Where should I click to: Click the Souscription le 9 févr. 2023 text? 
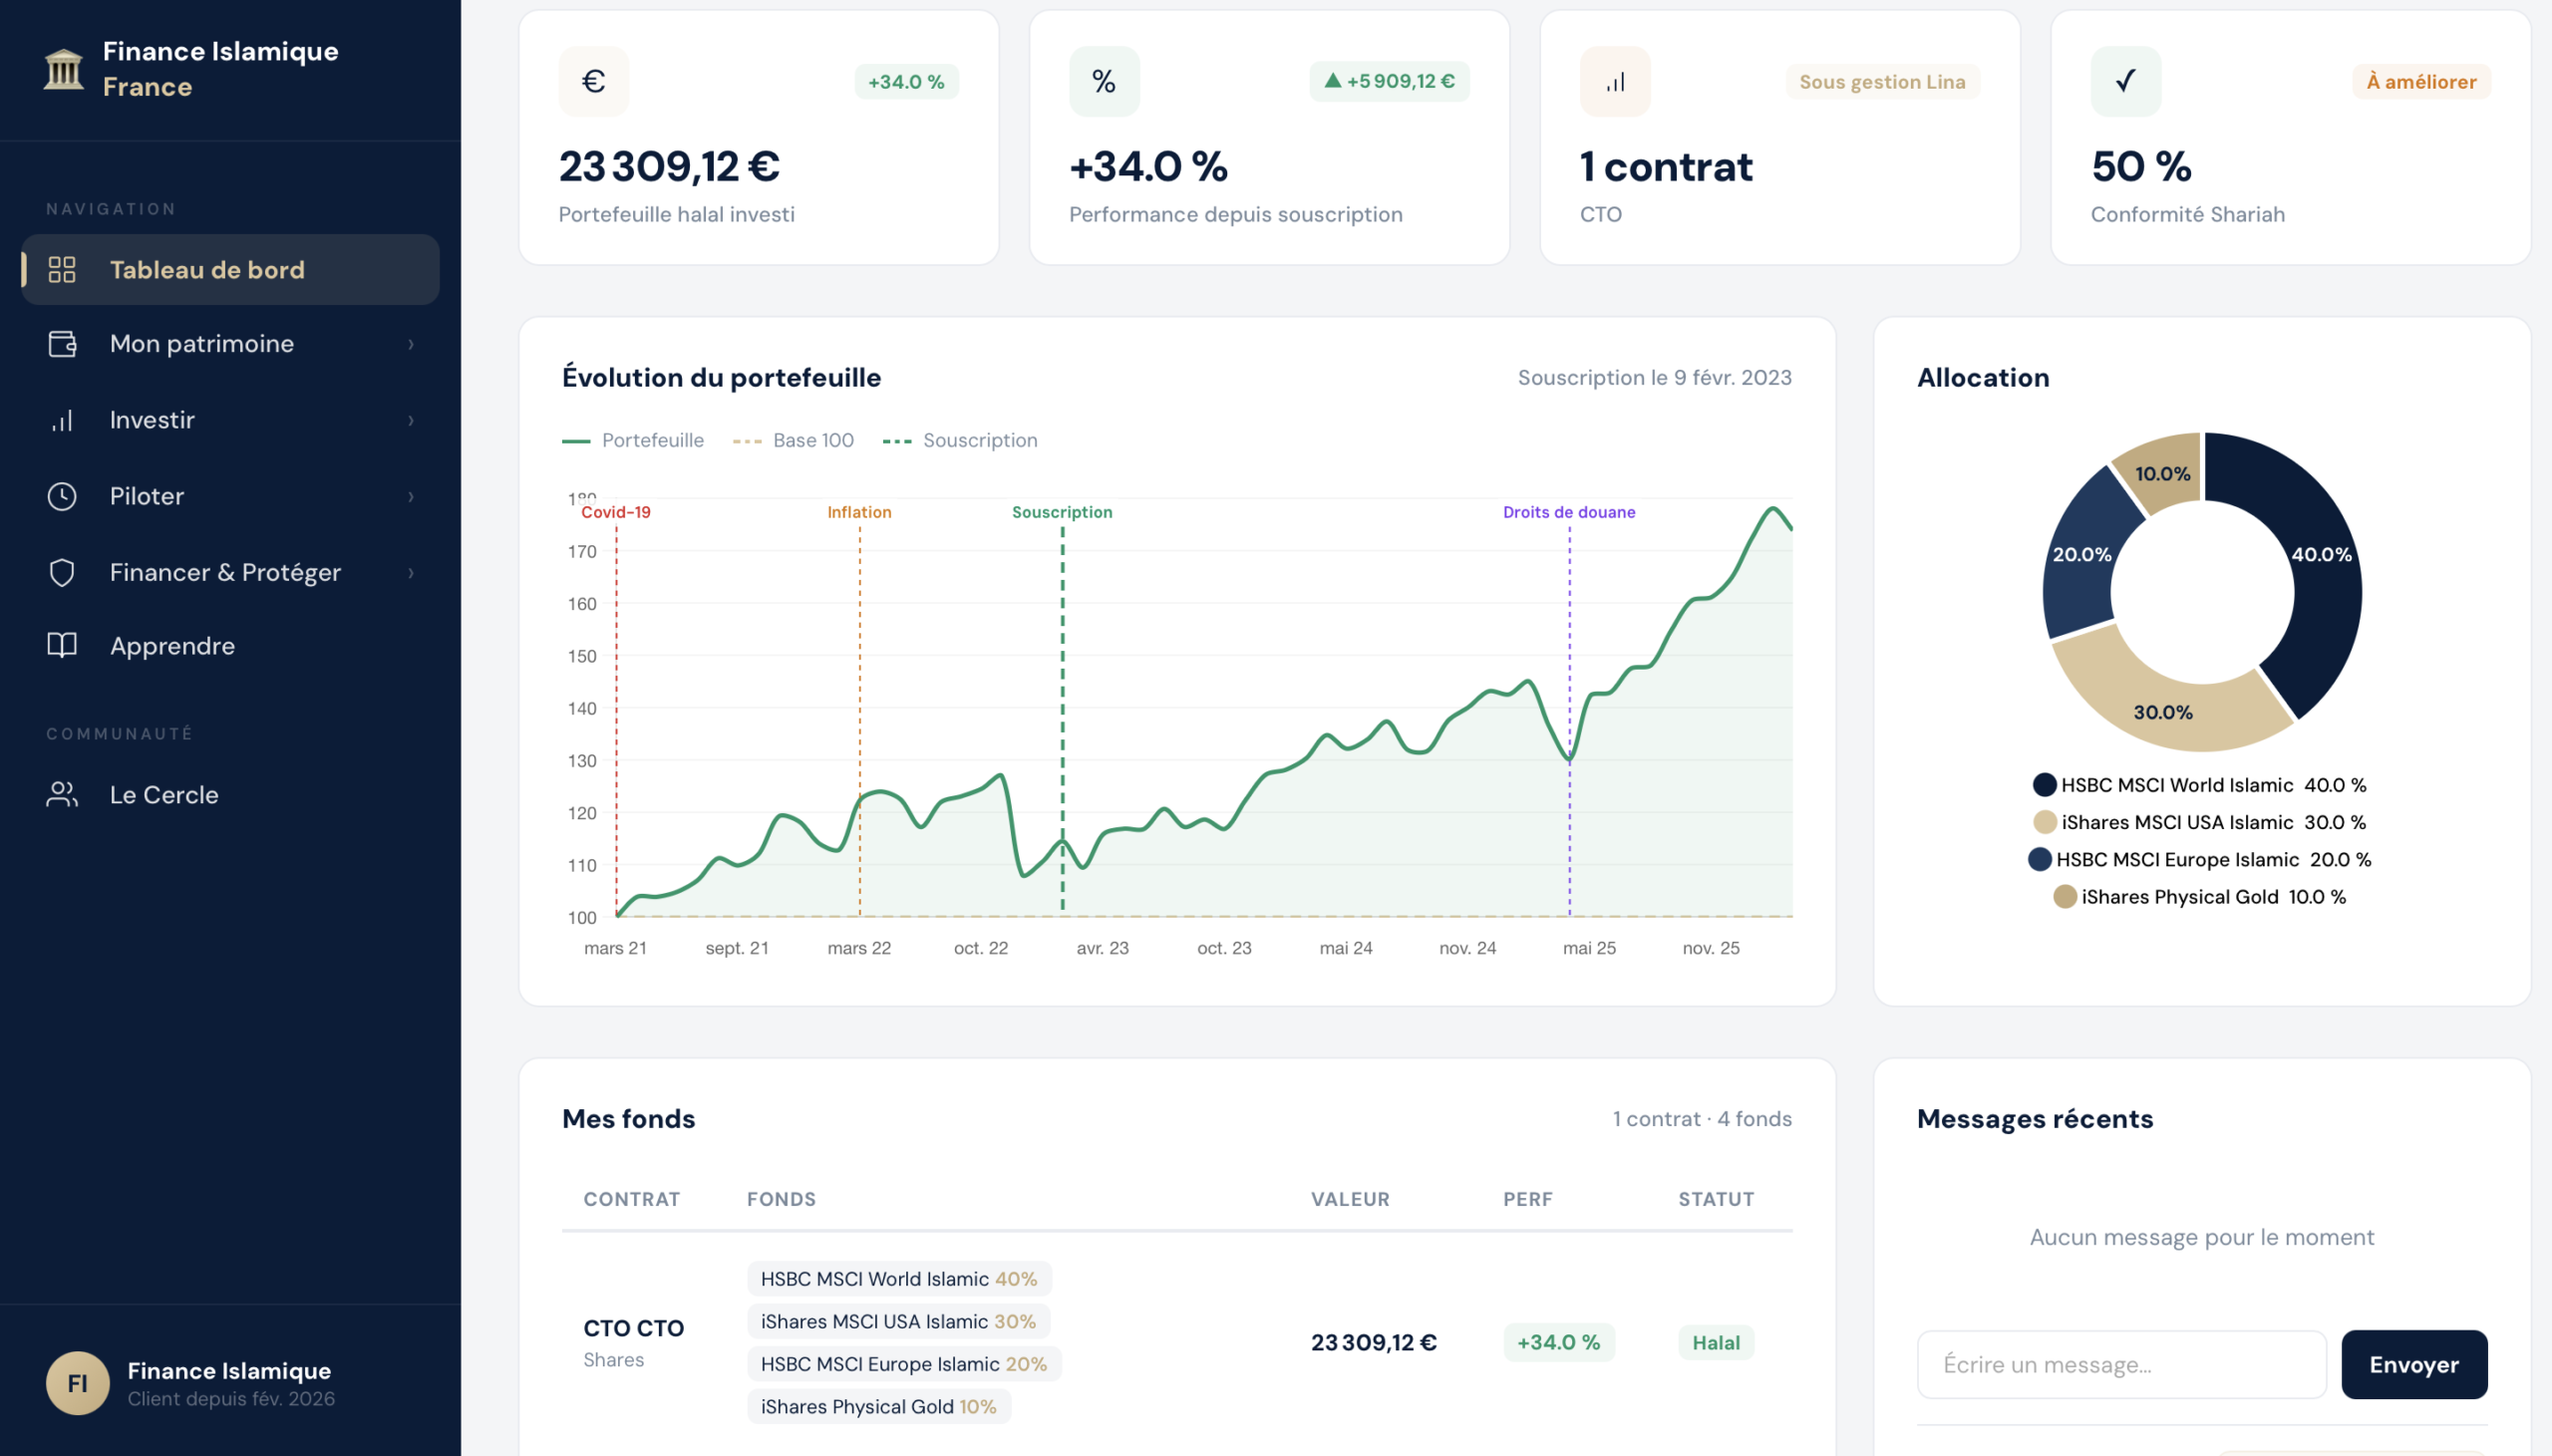pos(1655,377)
